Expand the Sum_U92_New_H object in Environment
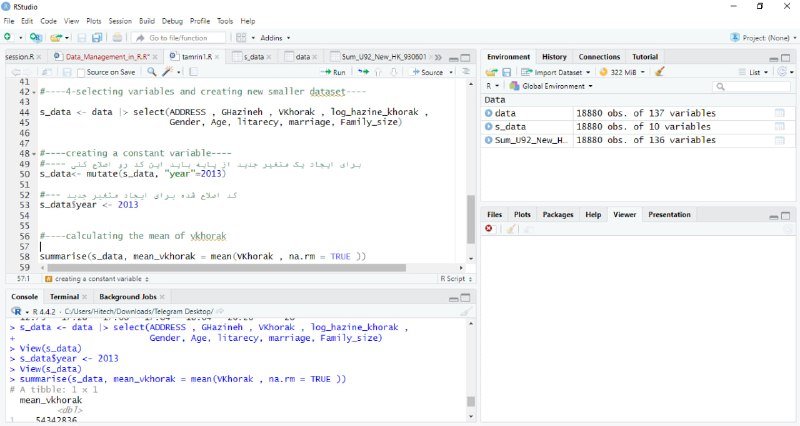This screenshot has width=800, height=426. (489, 140)
